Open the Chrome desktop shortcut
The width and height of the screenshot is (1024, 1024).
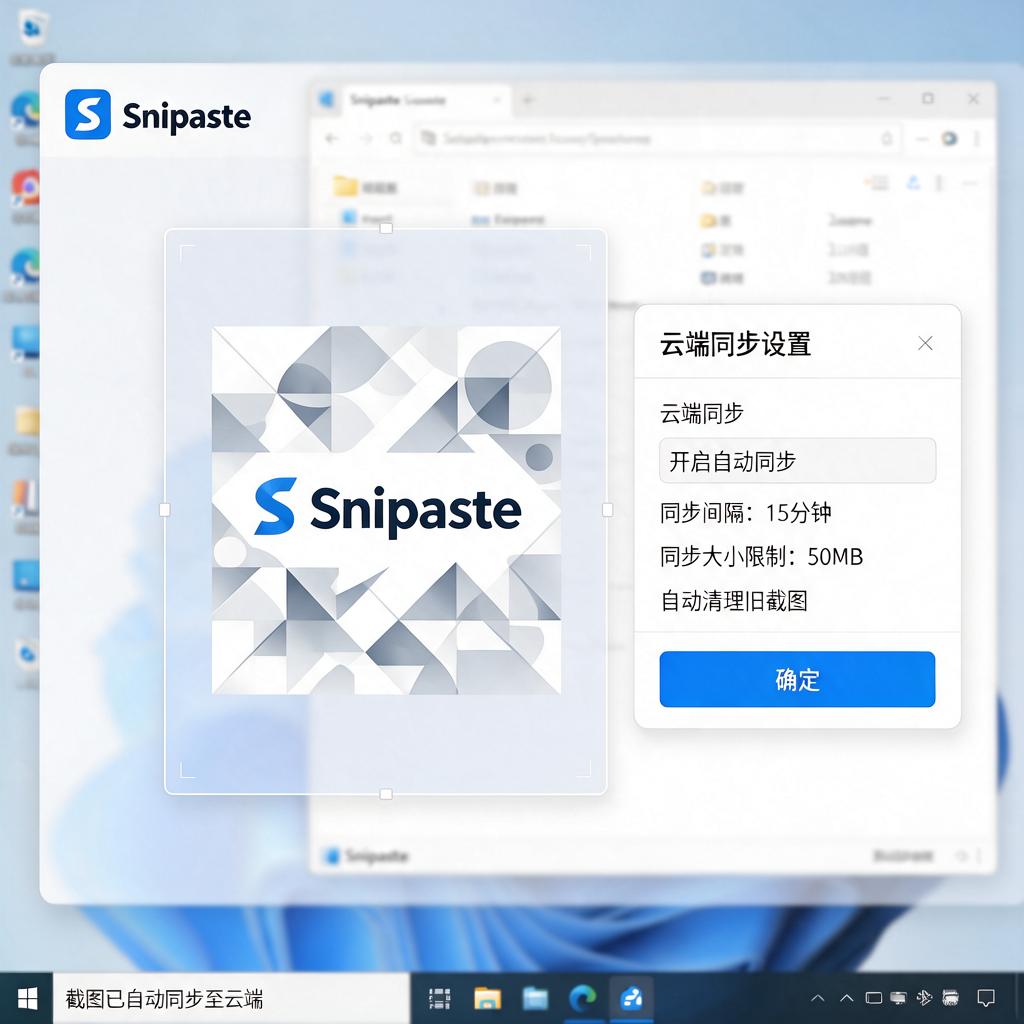(x=27, y=187)
